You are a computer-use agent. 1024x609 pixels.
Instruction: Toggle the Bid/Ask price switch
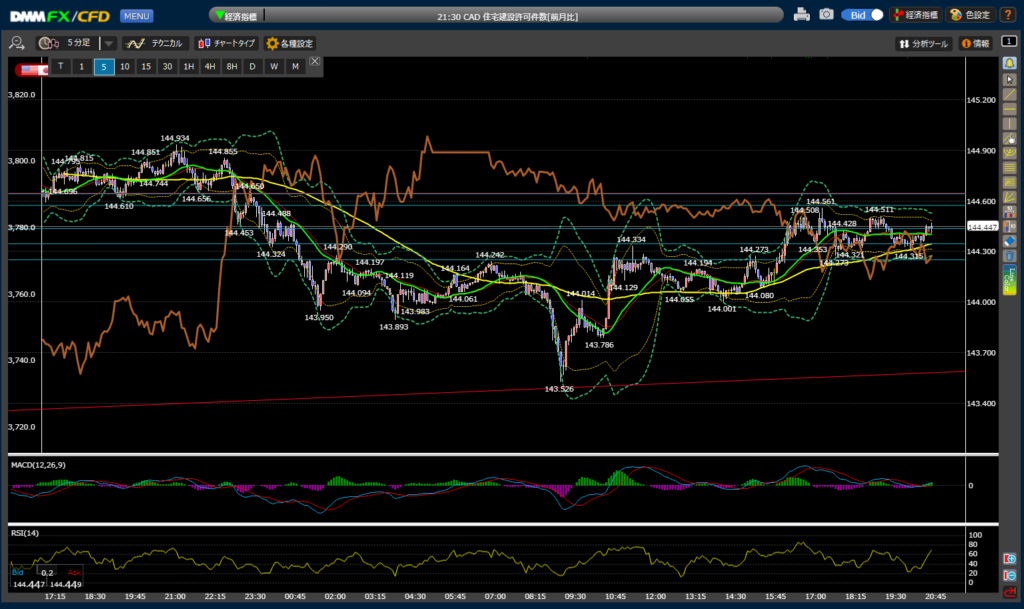[x=862, y=15]
